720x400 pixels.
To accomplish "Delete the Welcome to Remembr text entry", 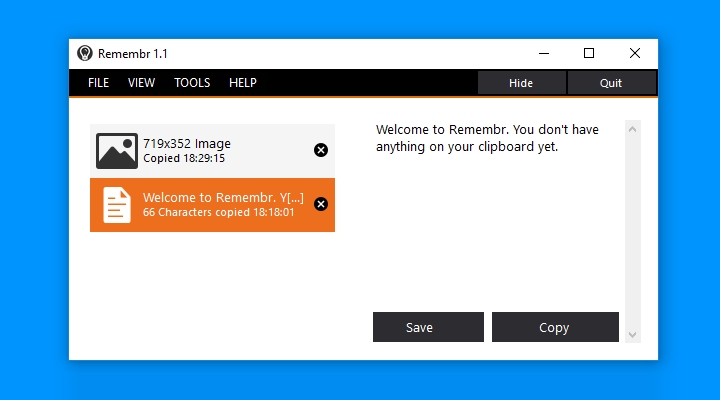I will [321, 204].
